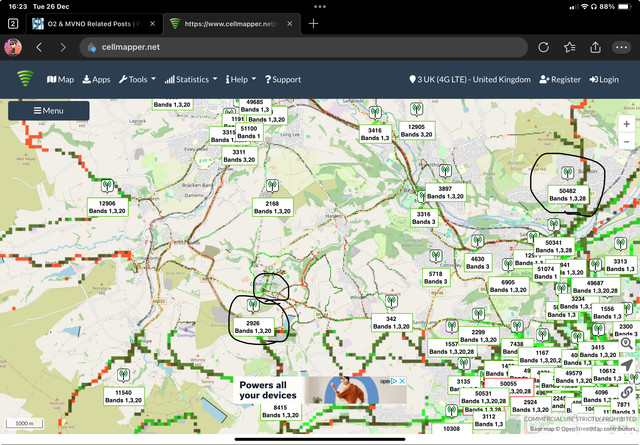Close the O2 & MVNO Related Posts tab
640x445 pixels.
tap(152, 24)
